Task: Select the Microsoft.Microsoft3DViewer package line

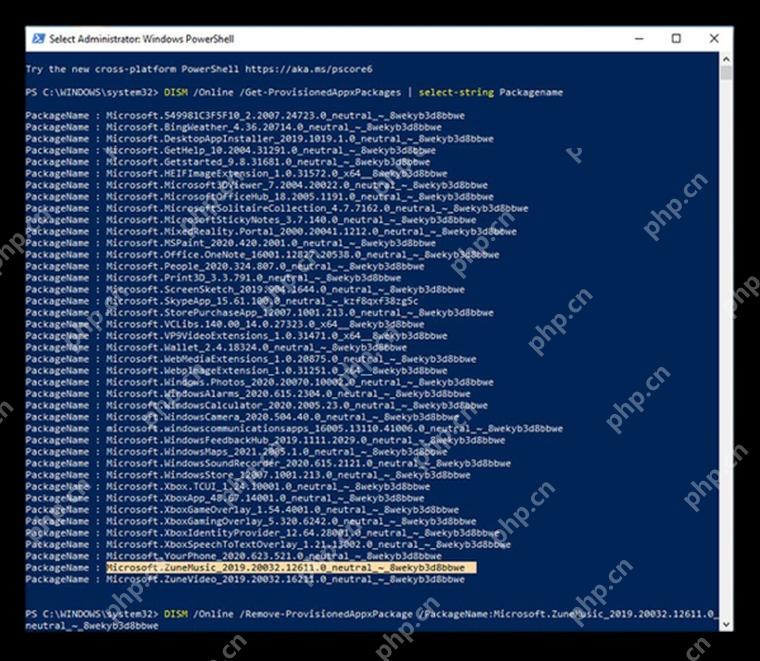Action: [256, 185]
